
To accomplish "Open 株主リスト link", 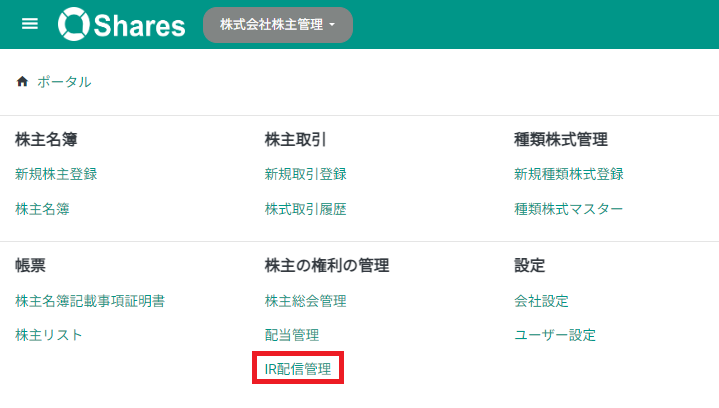I will tap(49, 335).
